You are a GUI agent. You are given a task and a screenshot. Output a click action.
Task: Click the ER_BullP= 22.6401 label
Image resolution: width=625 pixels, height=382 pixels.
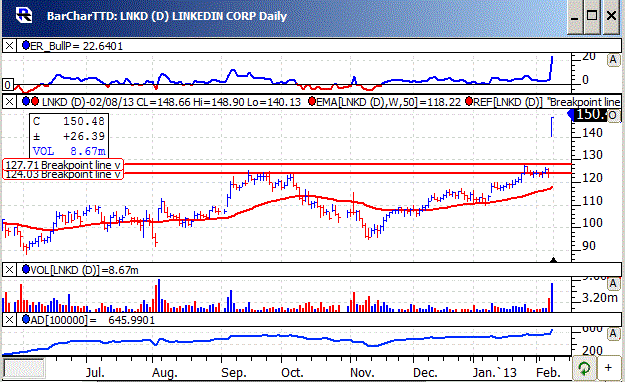tap(77, 46)
